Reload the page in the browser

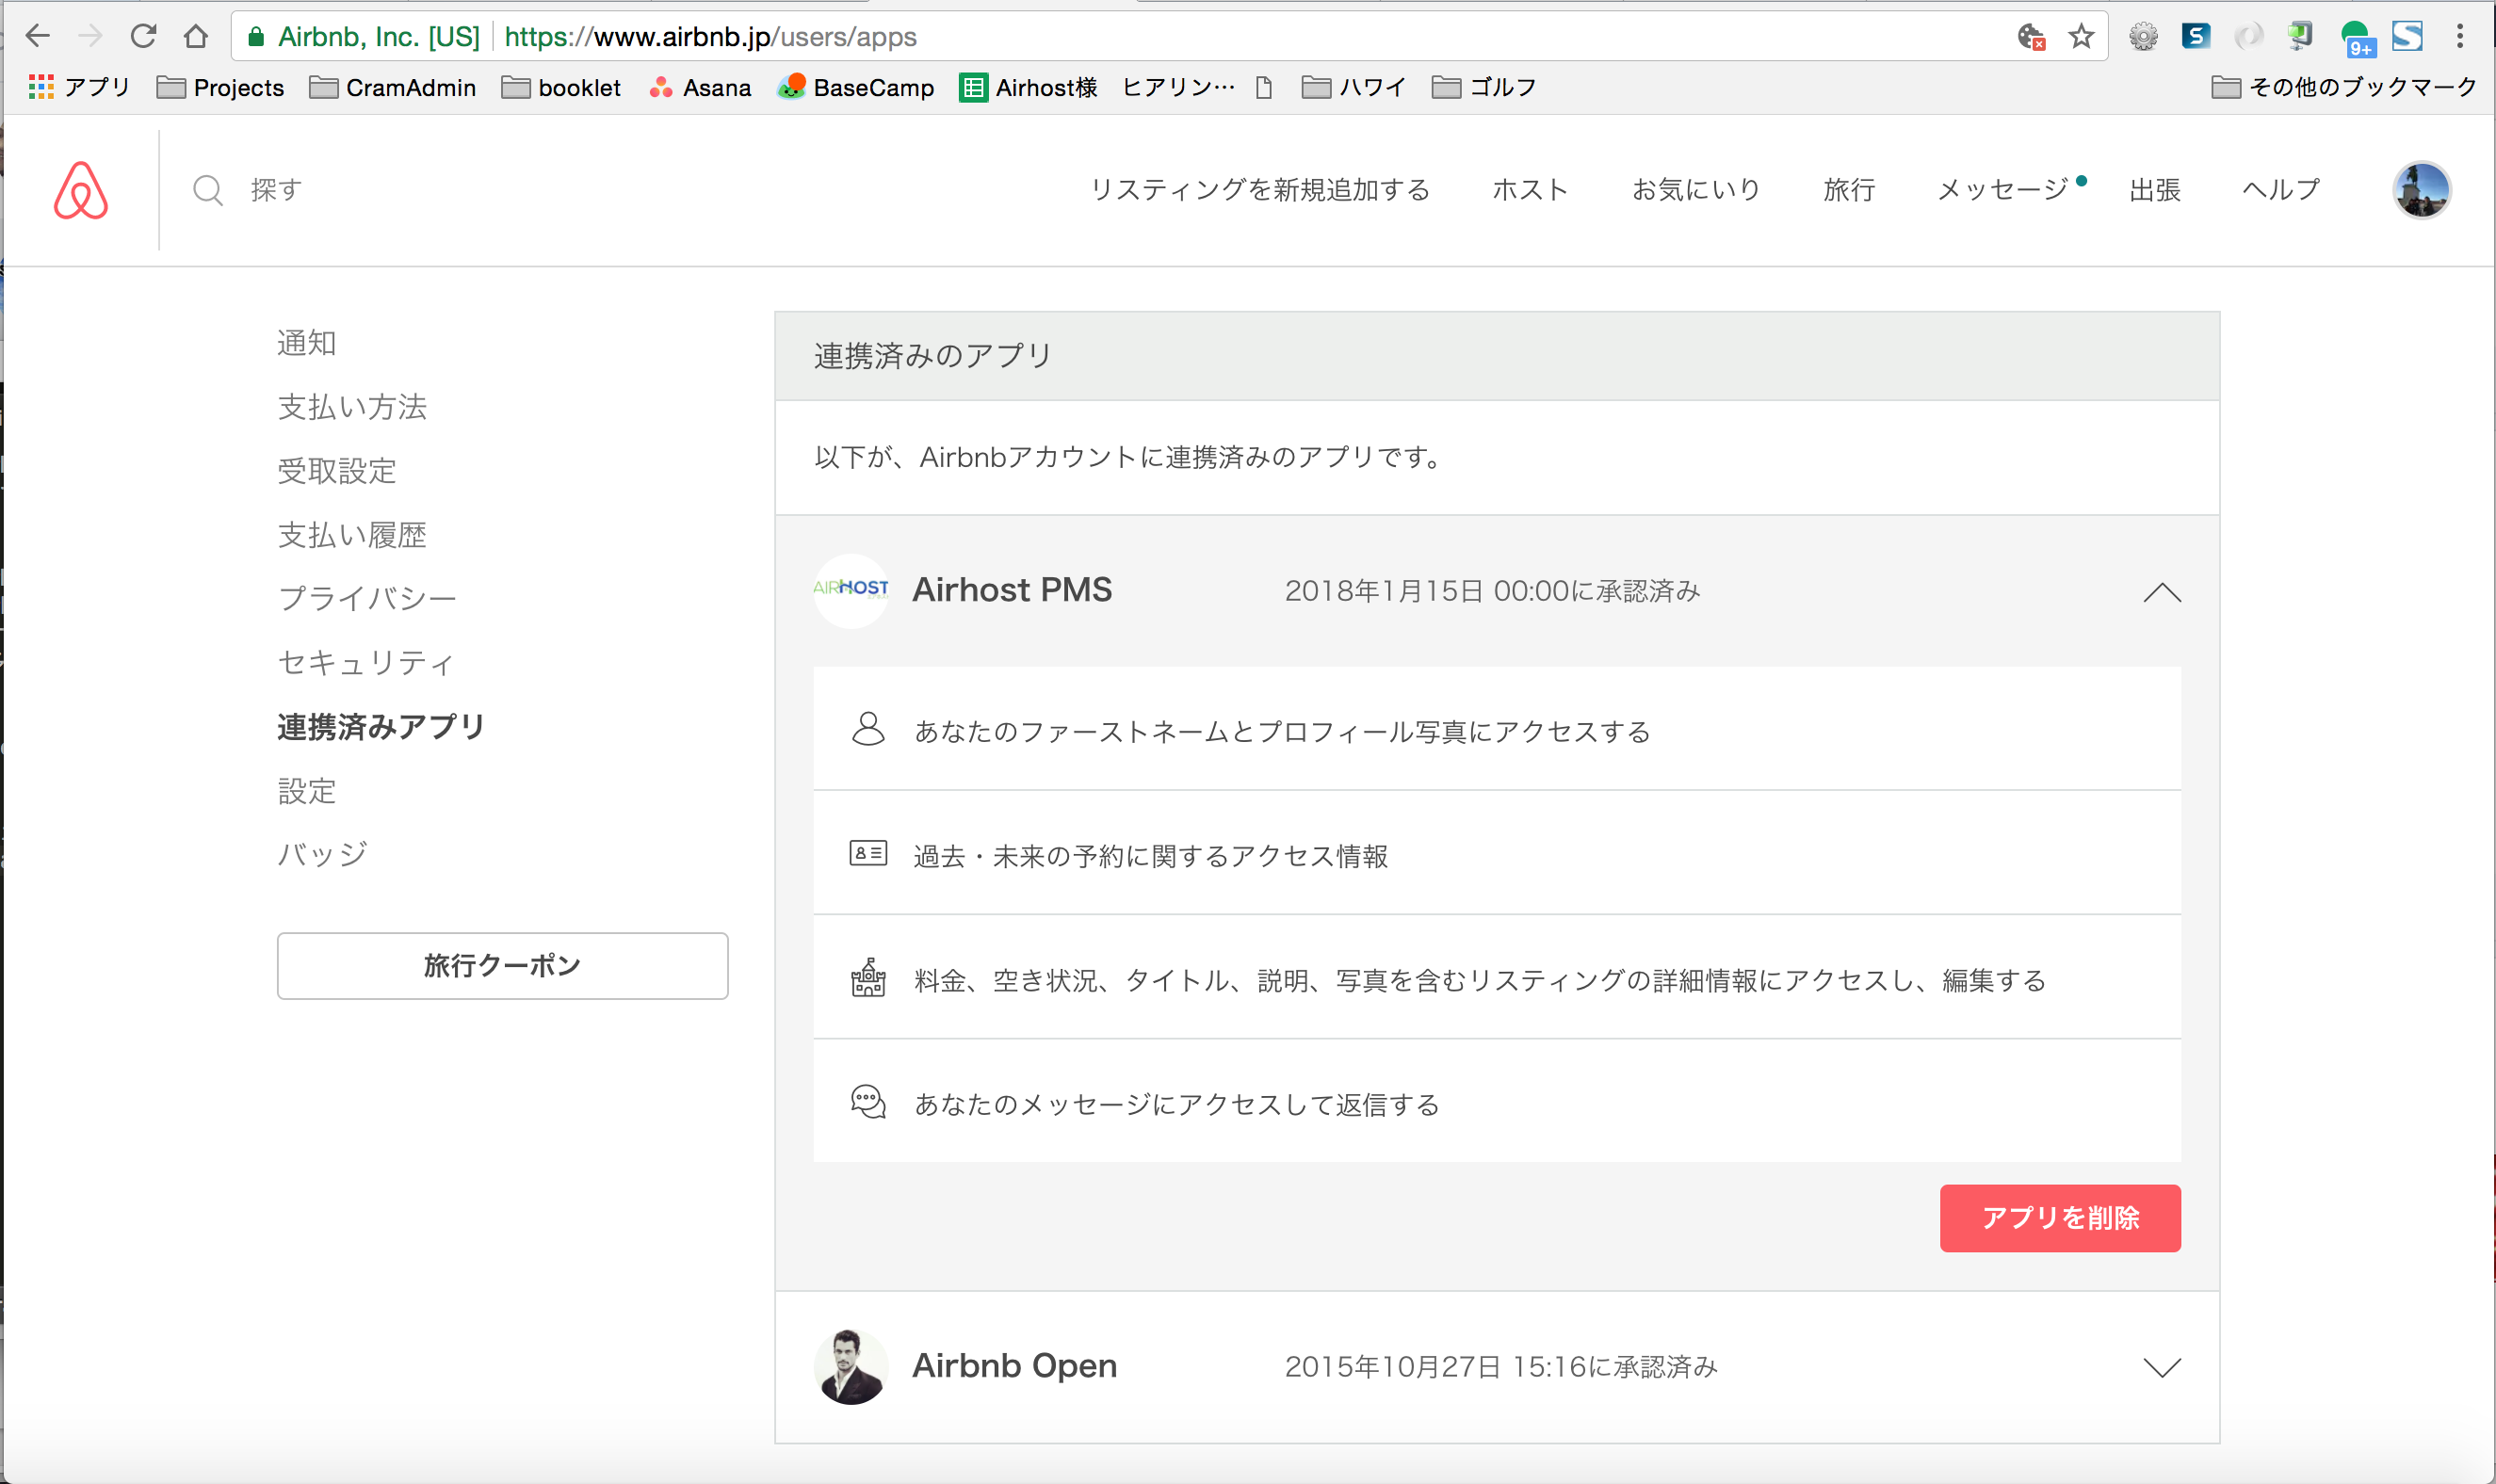[x=143, y=37]
